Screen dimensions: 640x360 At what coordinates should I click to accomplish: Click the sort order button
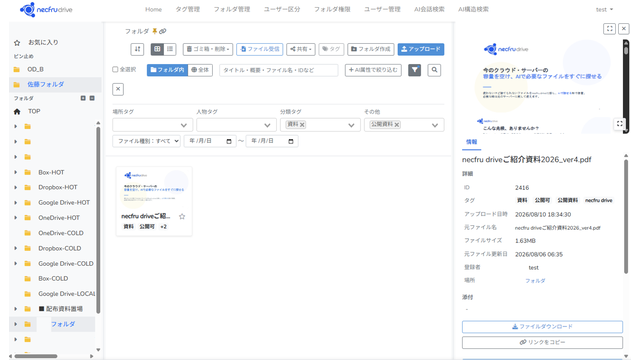[x=138, y=49]
